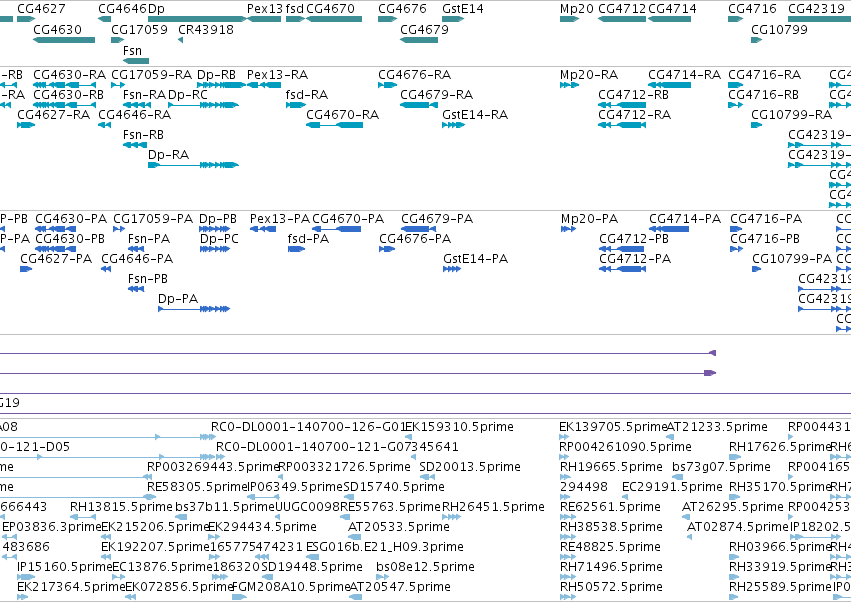Viewport: 851px width, 602px height.
Task: Click EST EK159310.5prime
Action: 459,427
